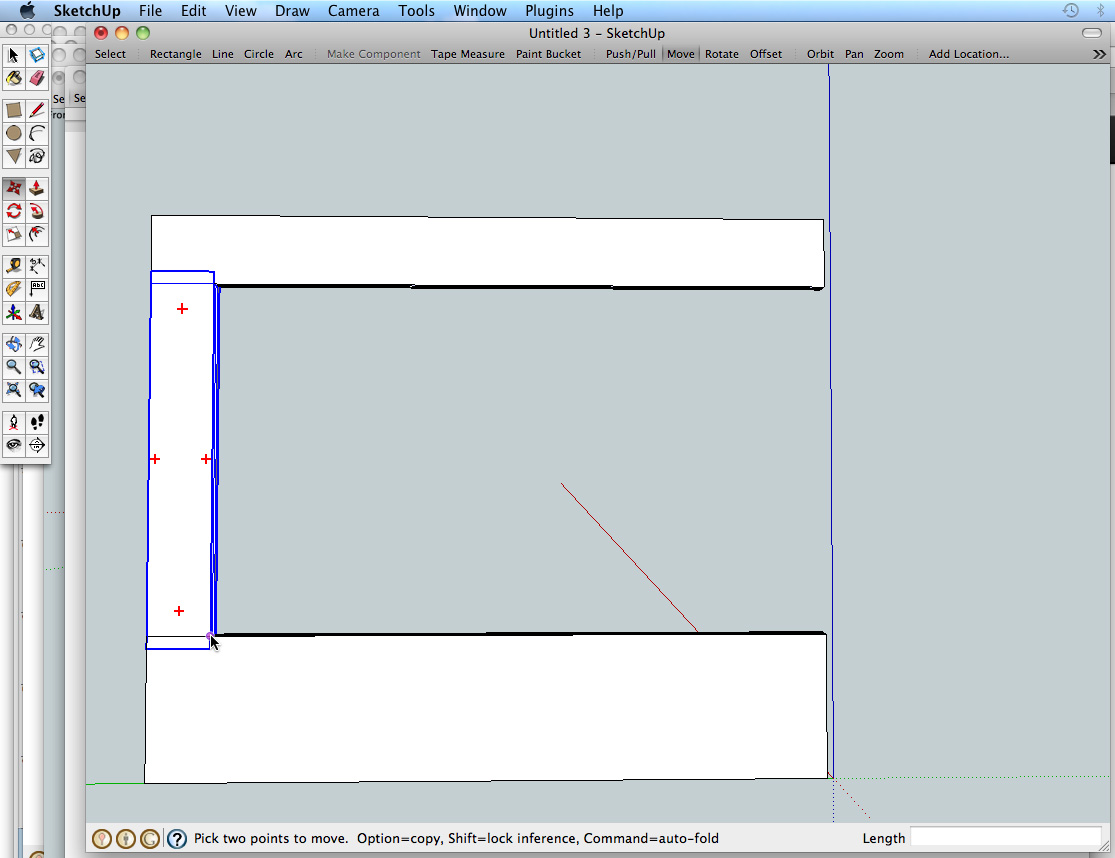This screenshot has width=1115, height=858.
Task: Select the Eraser tool in the palette
Action: (37, 78)
